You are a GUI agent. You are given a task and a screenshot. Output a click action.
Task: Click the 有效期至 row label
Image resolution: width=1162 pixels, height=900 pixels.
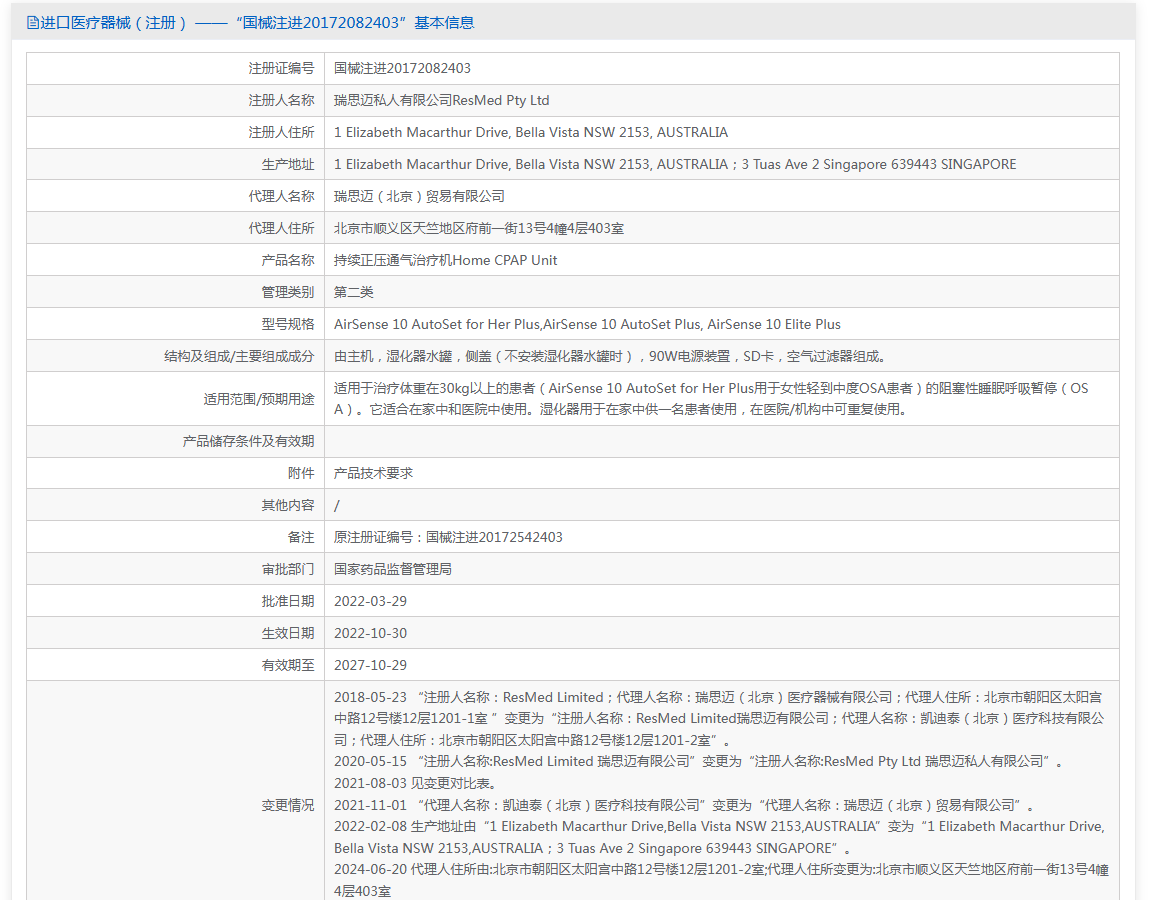(x=288, y=665)
